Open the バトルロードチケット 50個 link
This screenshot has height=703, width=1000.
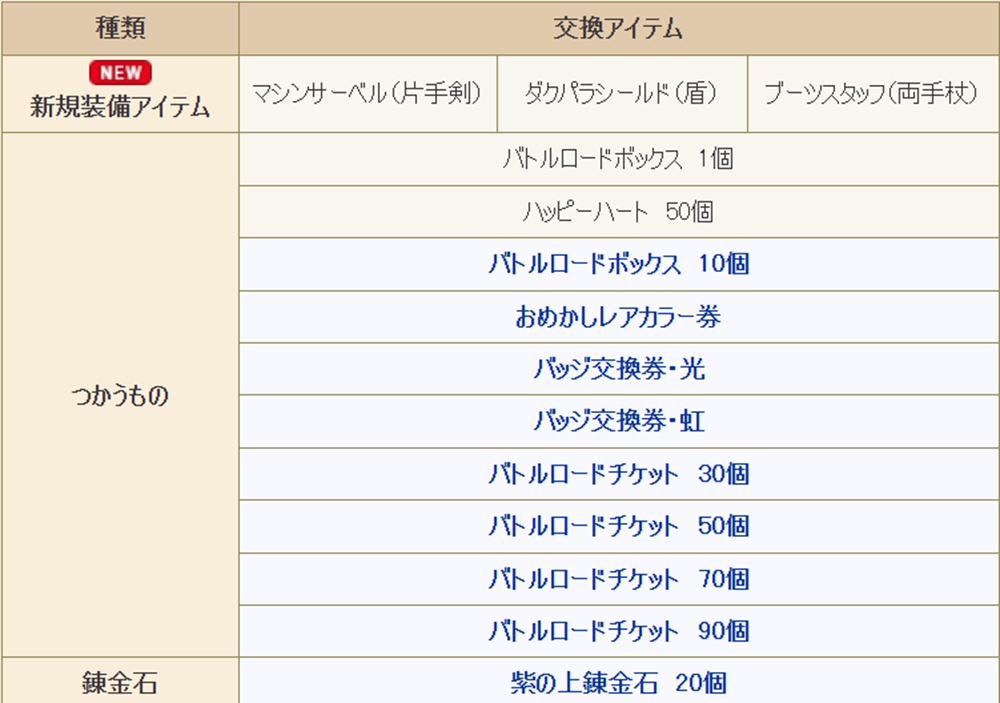tap(619, 526)
